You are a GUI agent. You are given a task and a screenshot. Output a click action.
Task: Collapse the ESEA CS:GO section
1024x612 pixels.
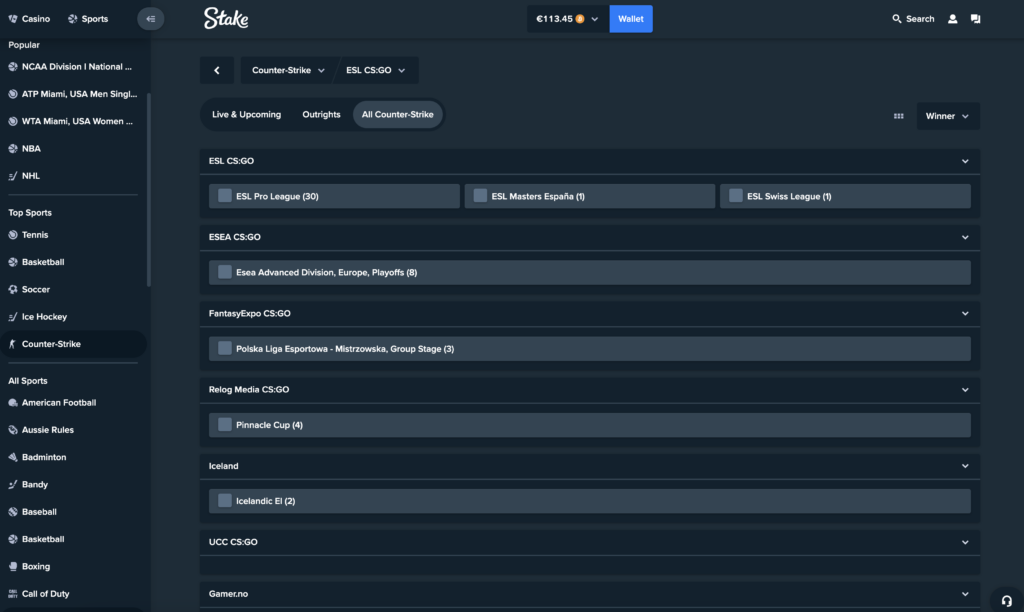click(x=965, y=237)
